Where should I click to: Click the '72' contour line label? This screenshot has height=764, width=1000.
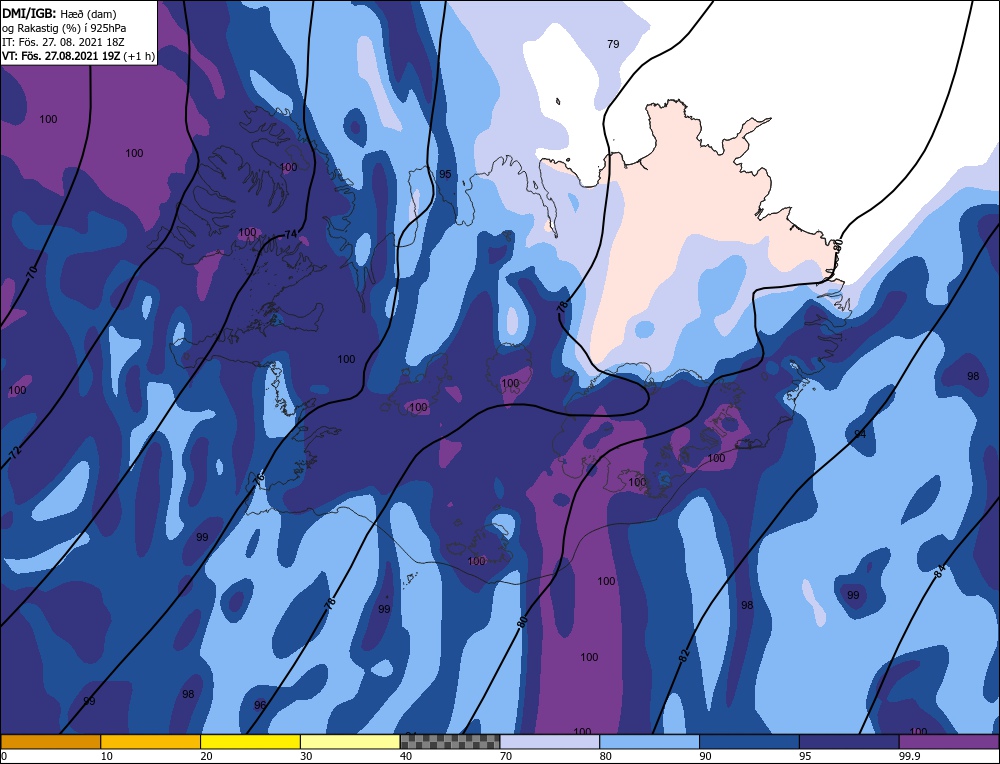[x=16, y=453]
